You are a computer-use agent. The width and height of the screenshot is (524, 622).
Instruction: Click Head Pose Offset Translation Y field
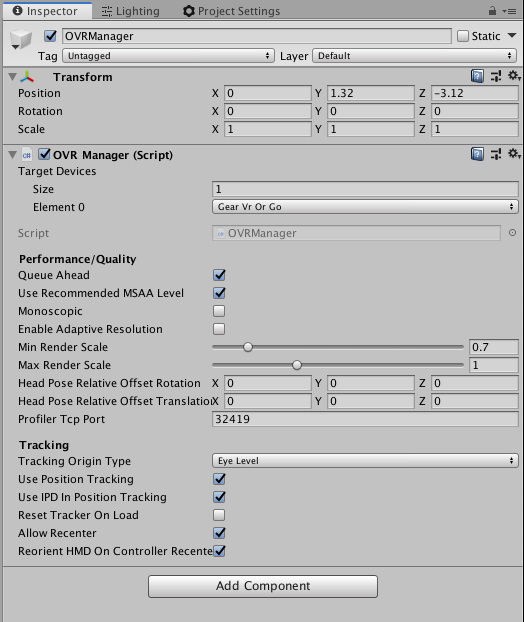[371, 401]
